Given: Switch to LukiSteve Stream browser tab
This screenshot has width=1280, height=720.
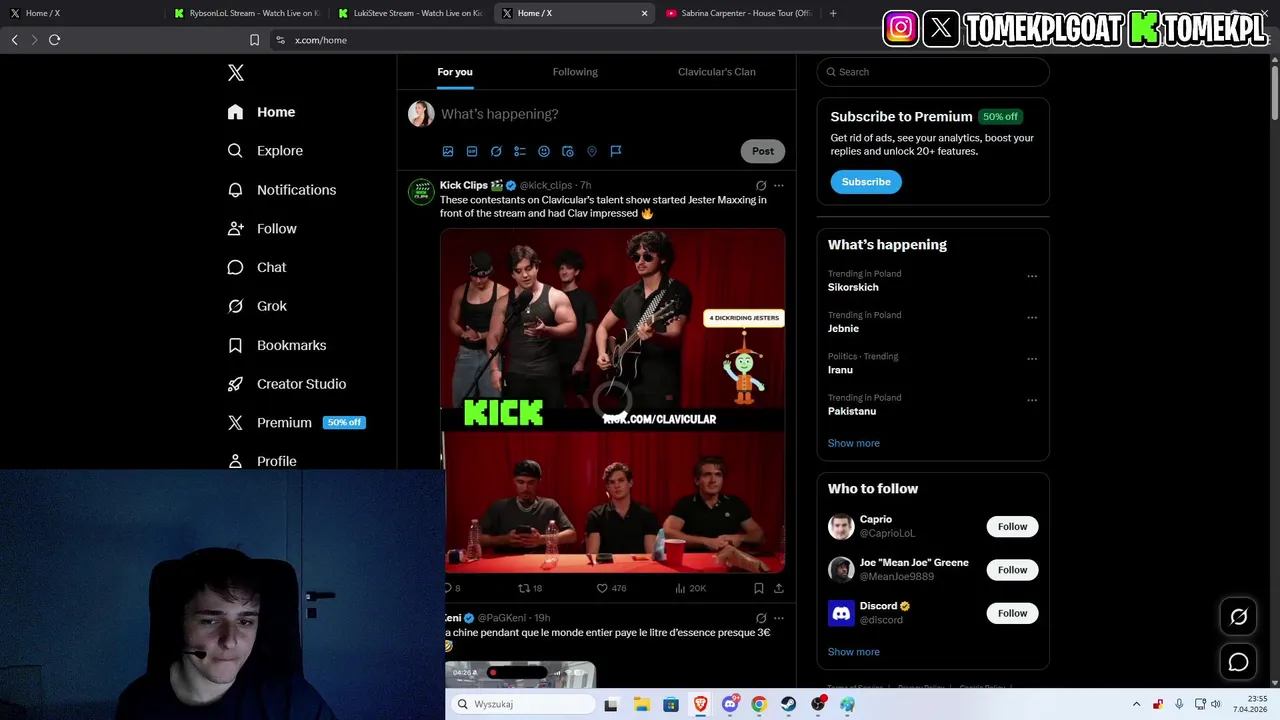Looking at the screenshot, I should (x=411, y=13).
